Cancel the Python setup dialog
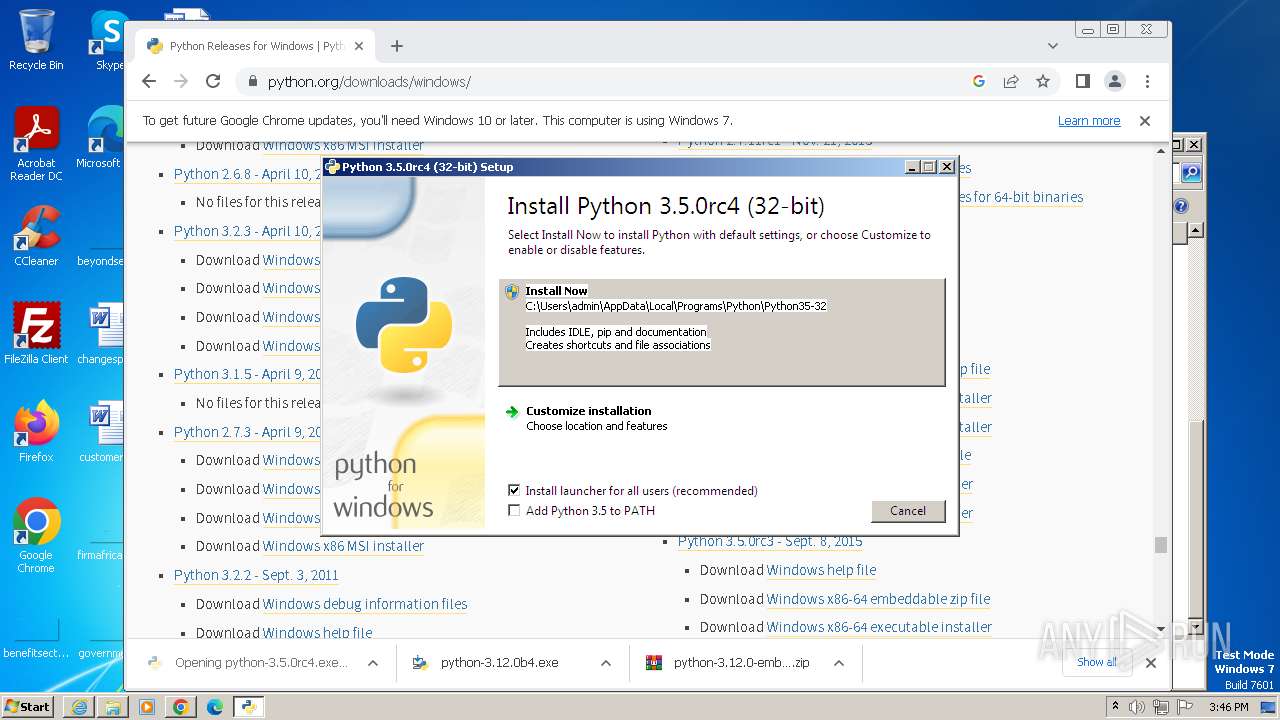Image resolution: width=1280 pixels, height=720 pixels. click(x=908, y=511)
